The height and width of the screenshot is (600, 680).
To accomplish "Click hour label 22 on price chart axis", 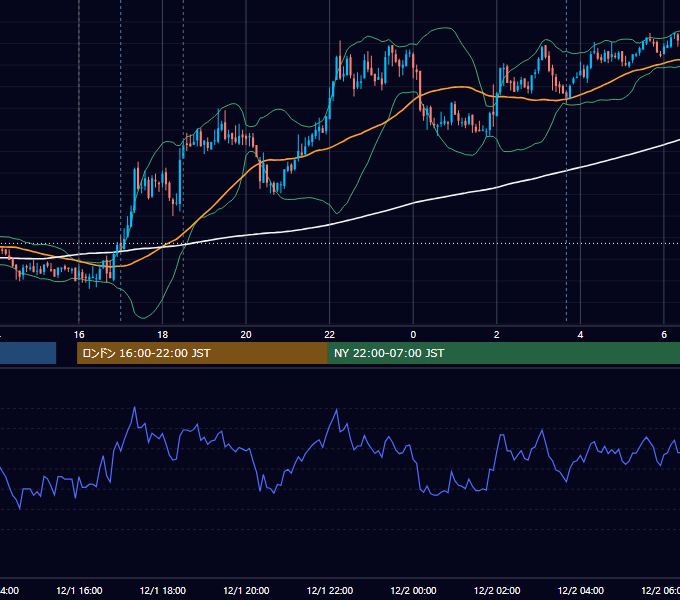I will click(x=330, y=335).
